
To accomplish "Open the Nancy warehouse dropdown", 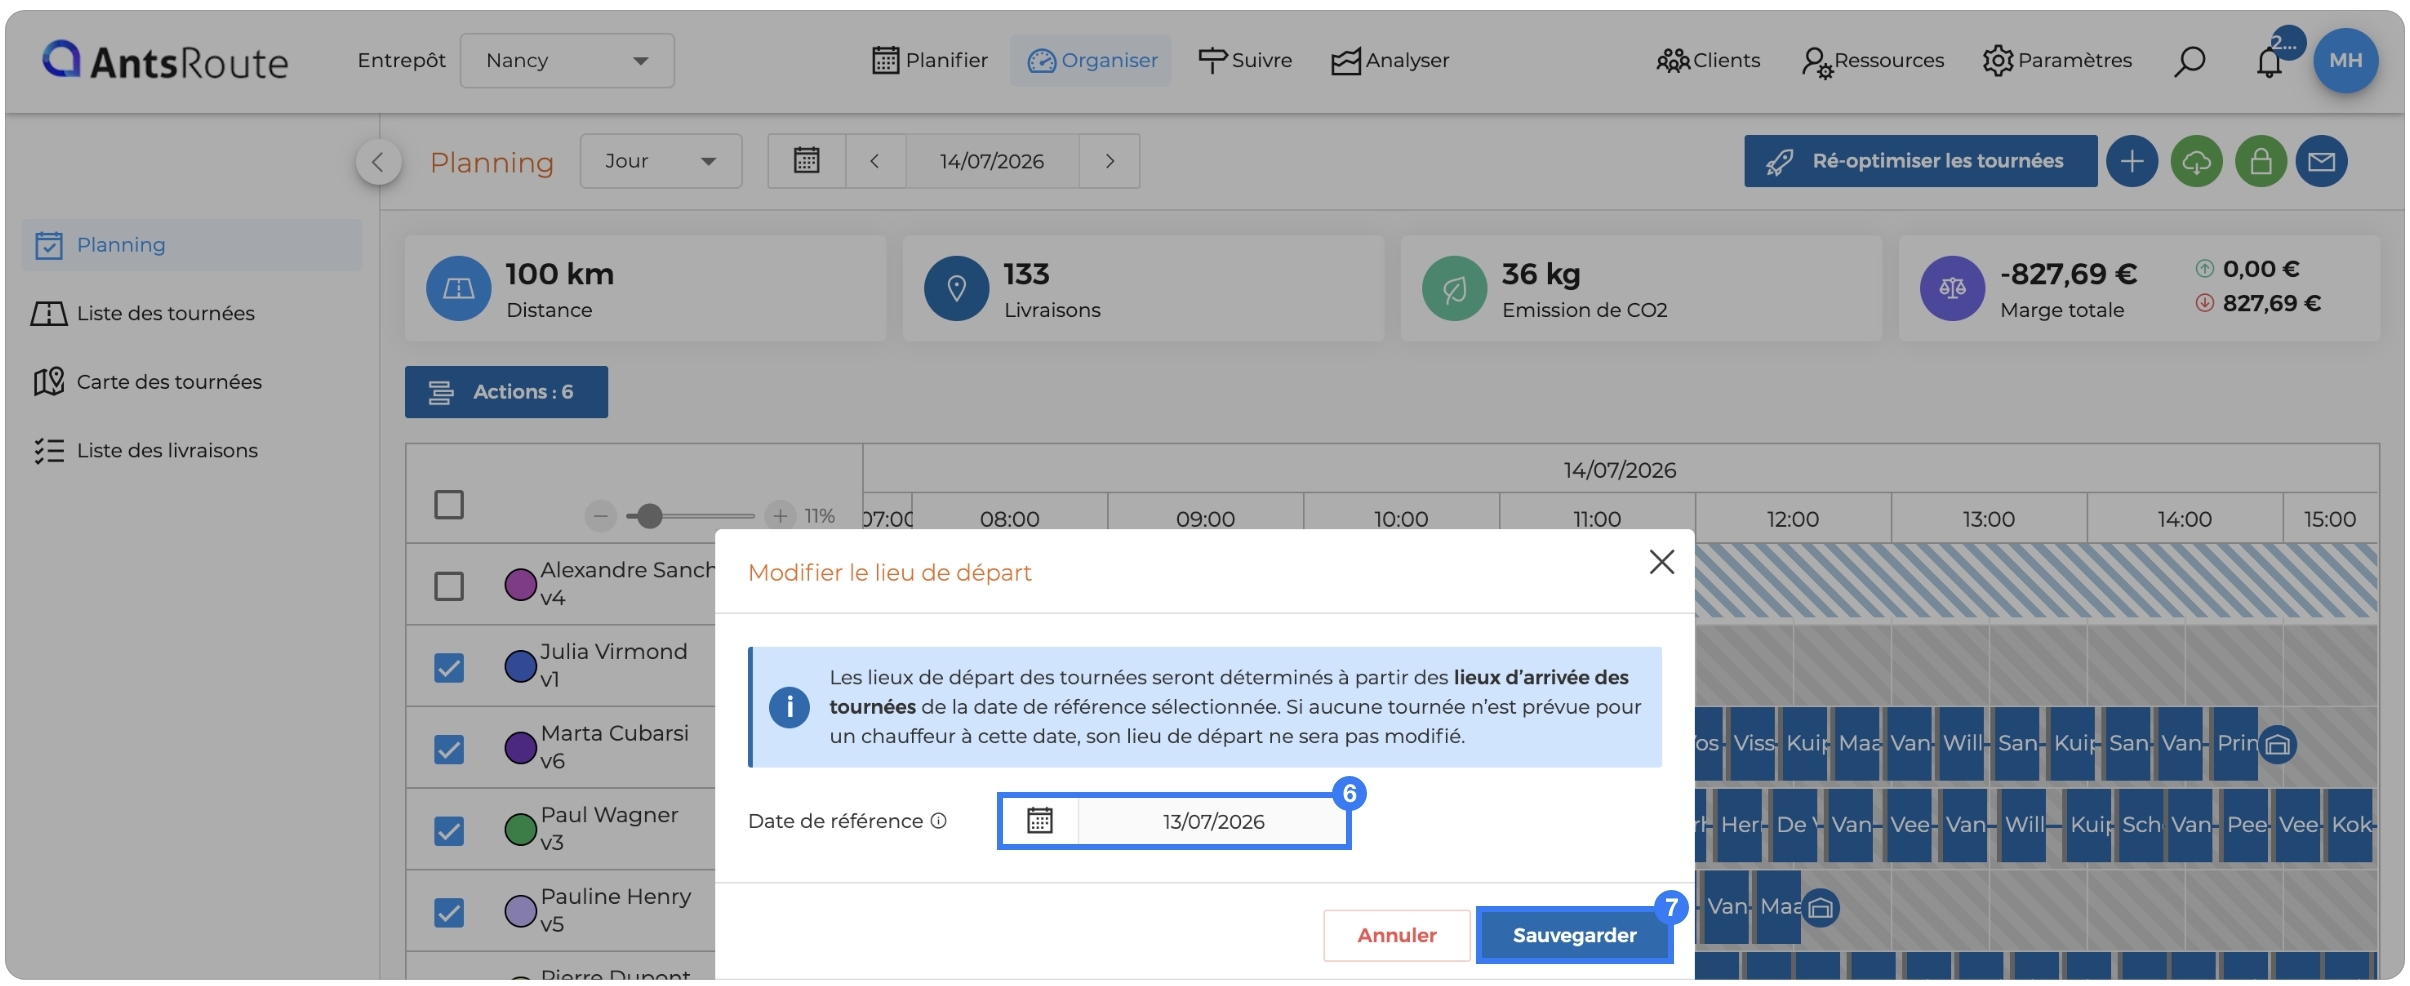I will coord(567,61).
